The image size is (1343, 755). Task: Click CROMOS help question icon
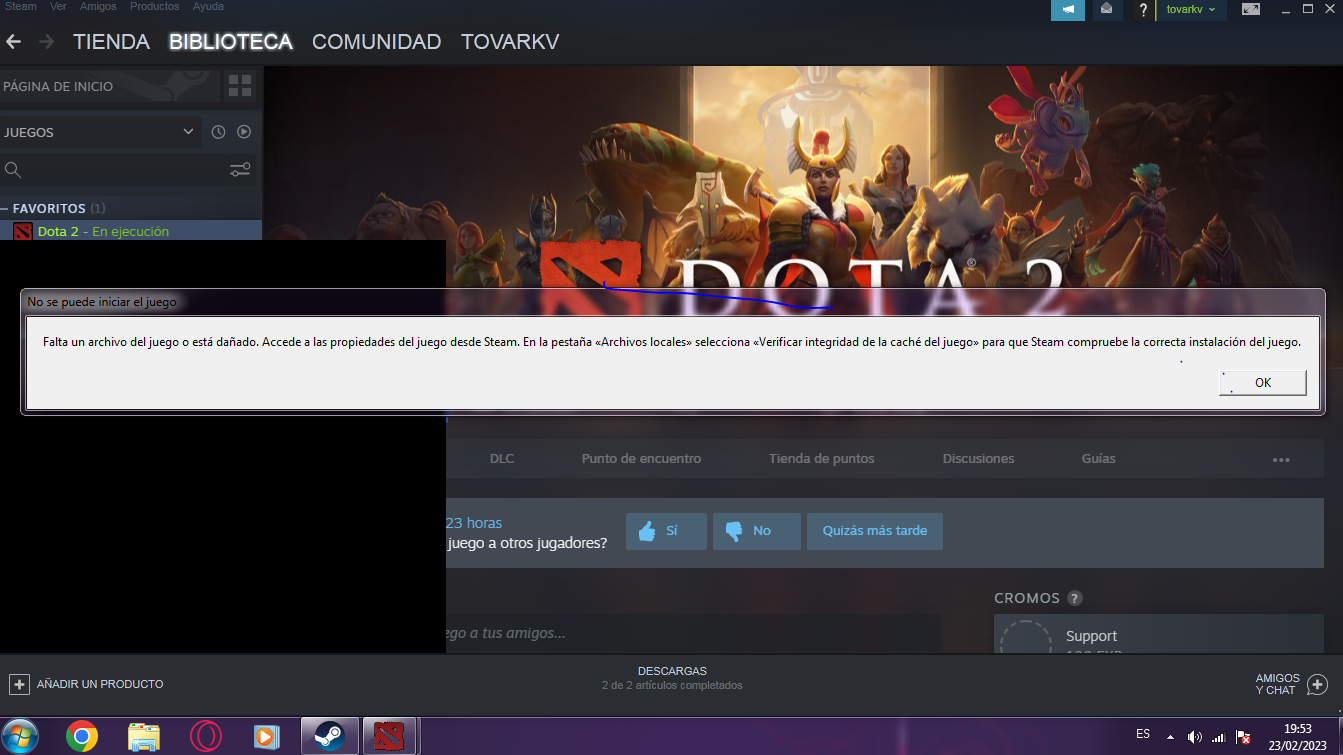pyautogui.click(x=1074, y=598)
